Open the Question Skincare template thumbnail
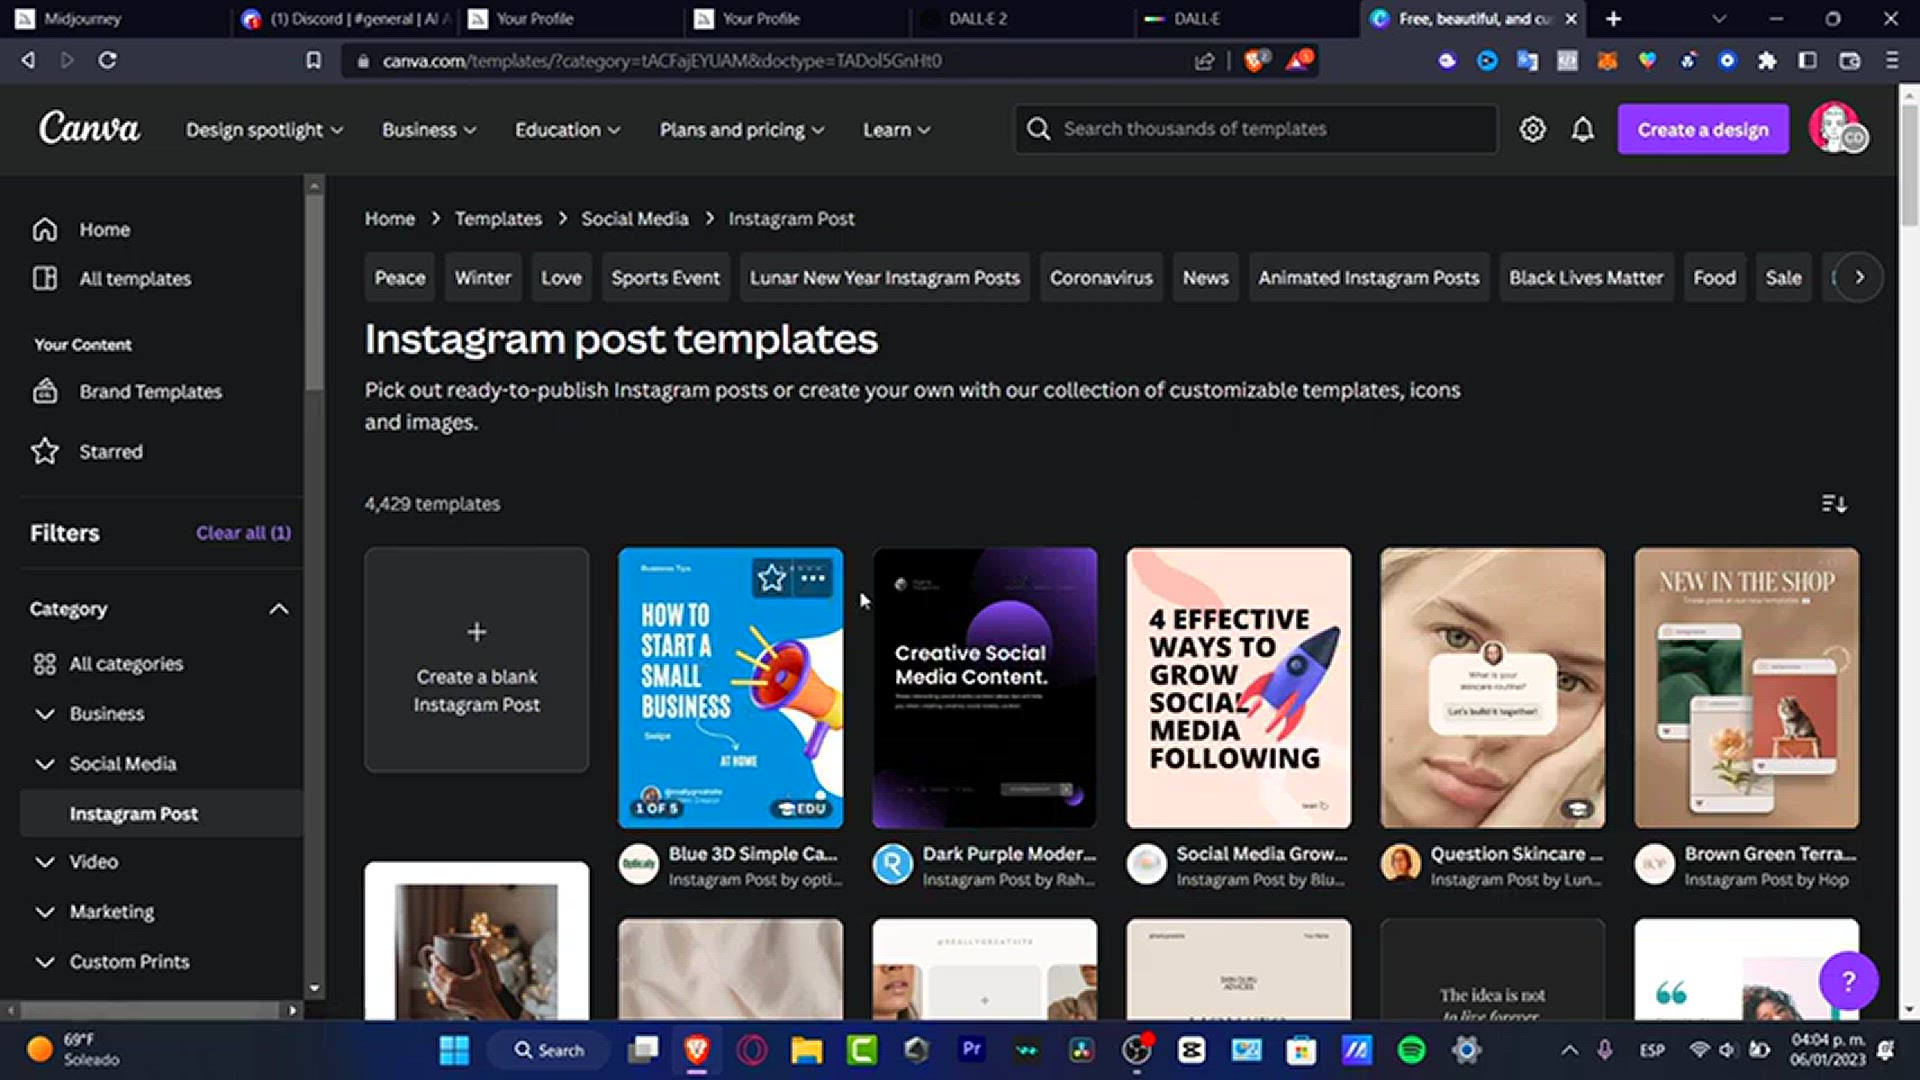This screenshot has width=1920, height=1080. pos(1493,688)
